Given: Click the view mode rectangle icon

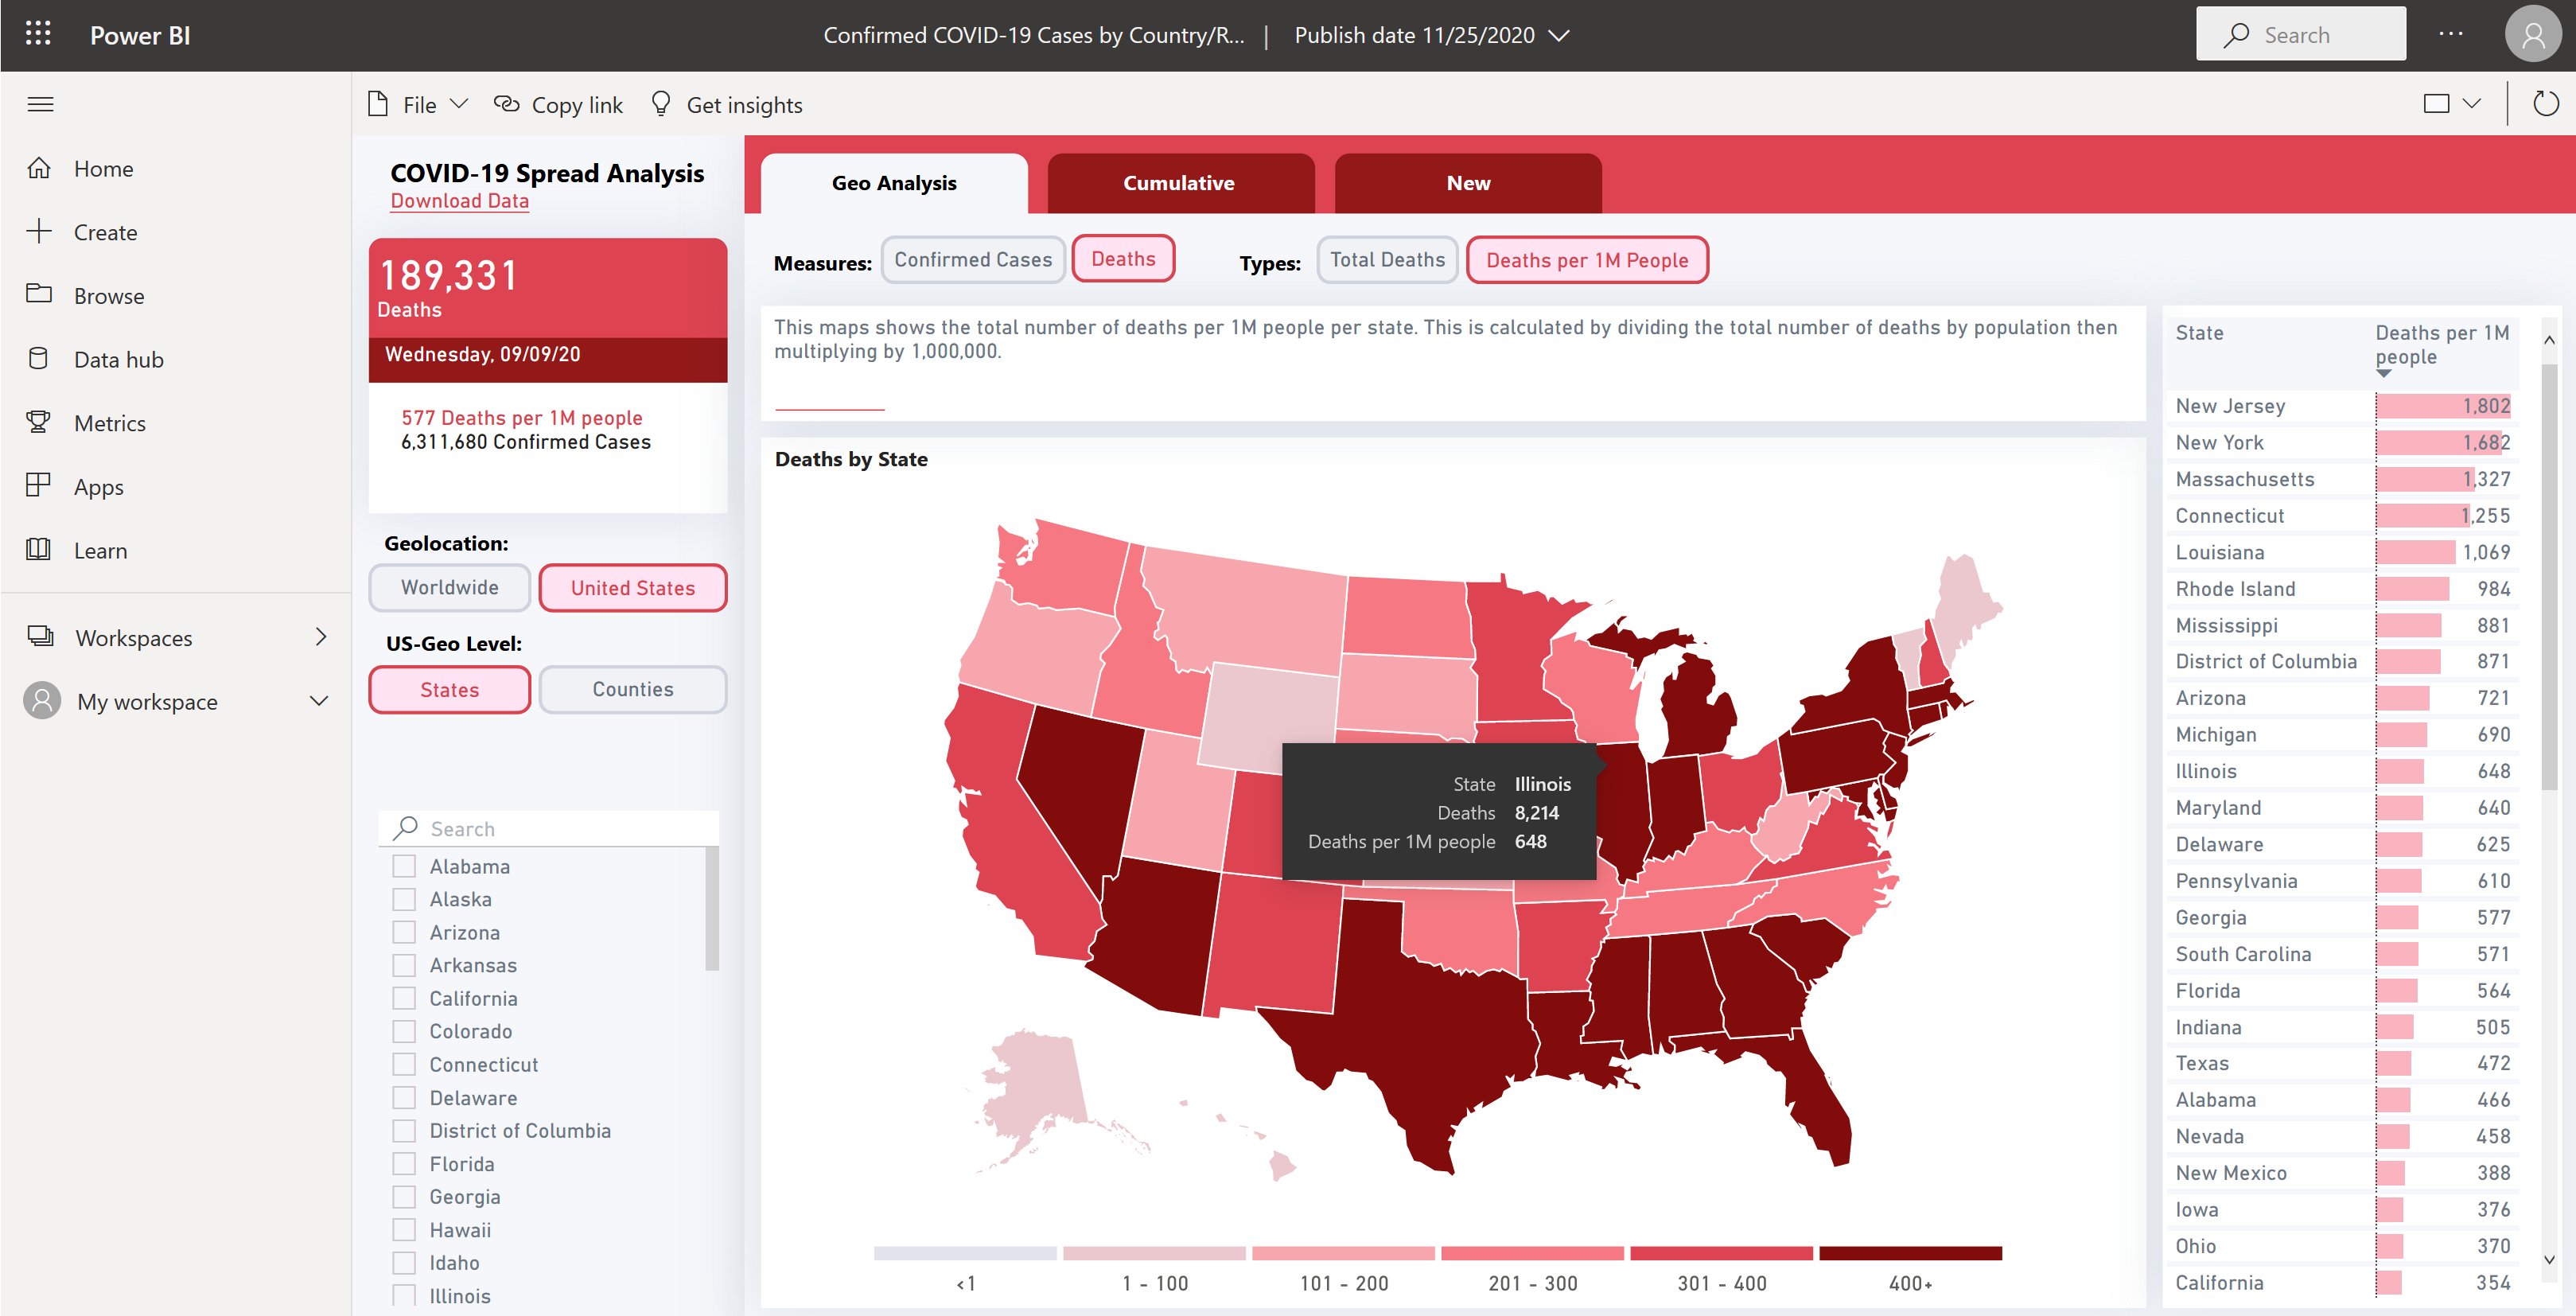Looking at the screenshot, I should pos(2437,104).
